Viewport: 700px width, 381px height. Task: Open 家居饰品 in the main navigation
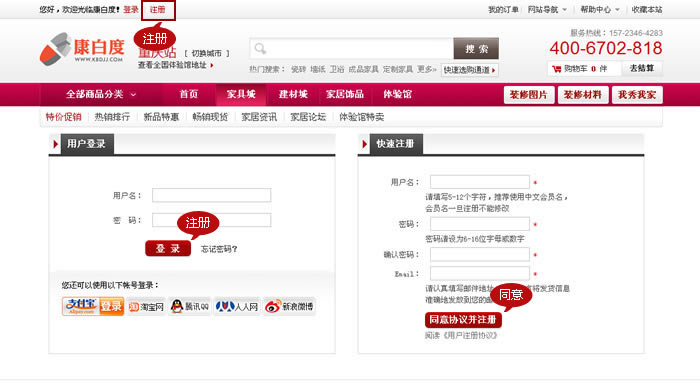tap(345, 94)
